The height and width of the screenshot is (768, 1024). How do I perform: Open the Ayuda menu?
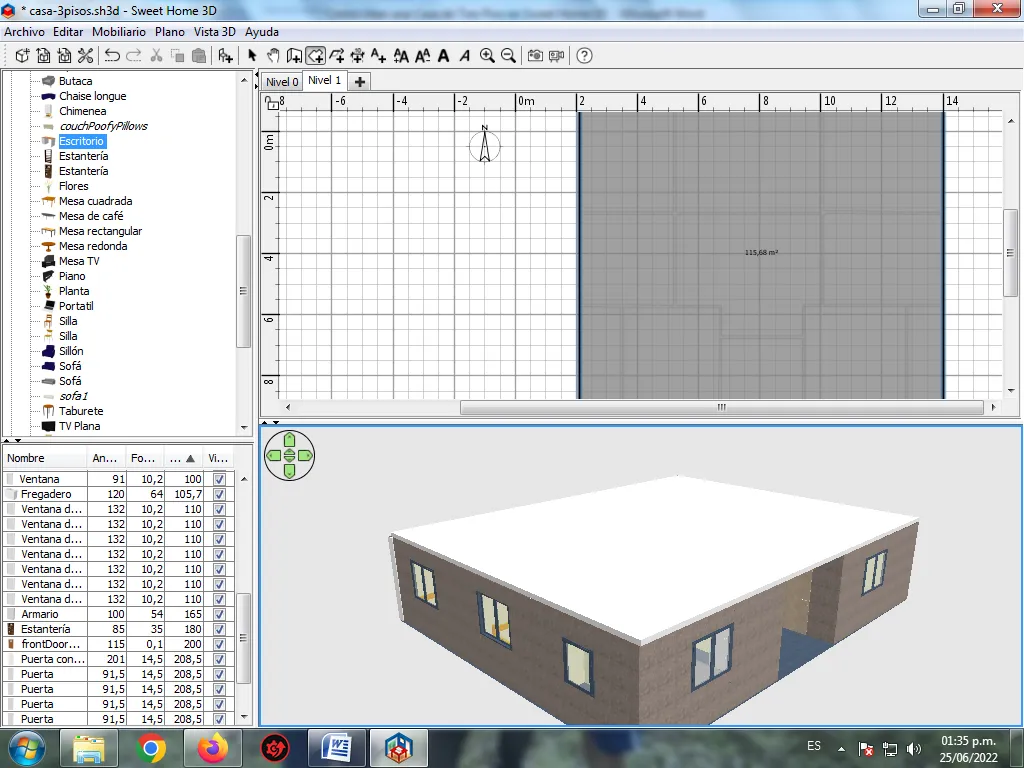coord(262,32)
